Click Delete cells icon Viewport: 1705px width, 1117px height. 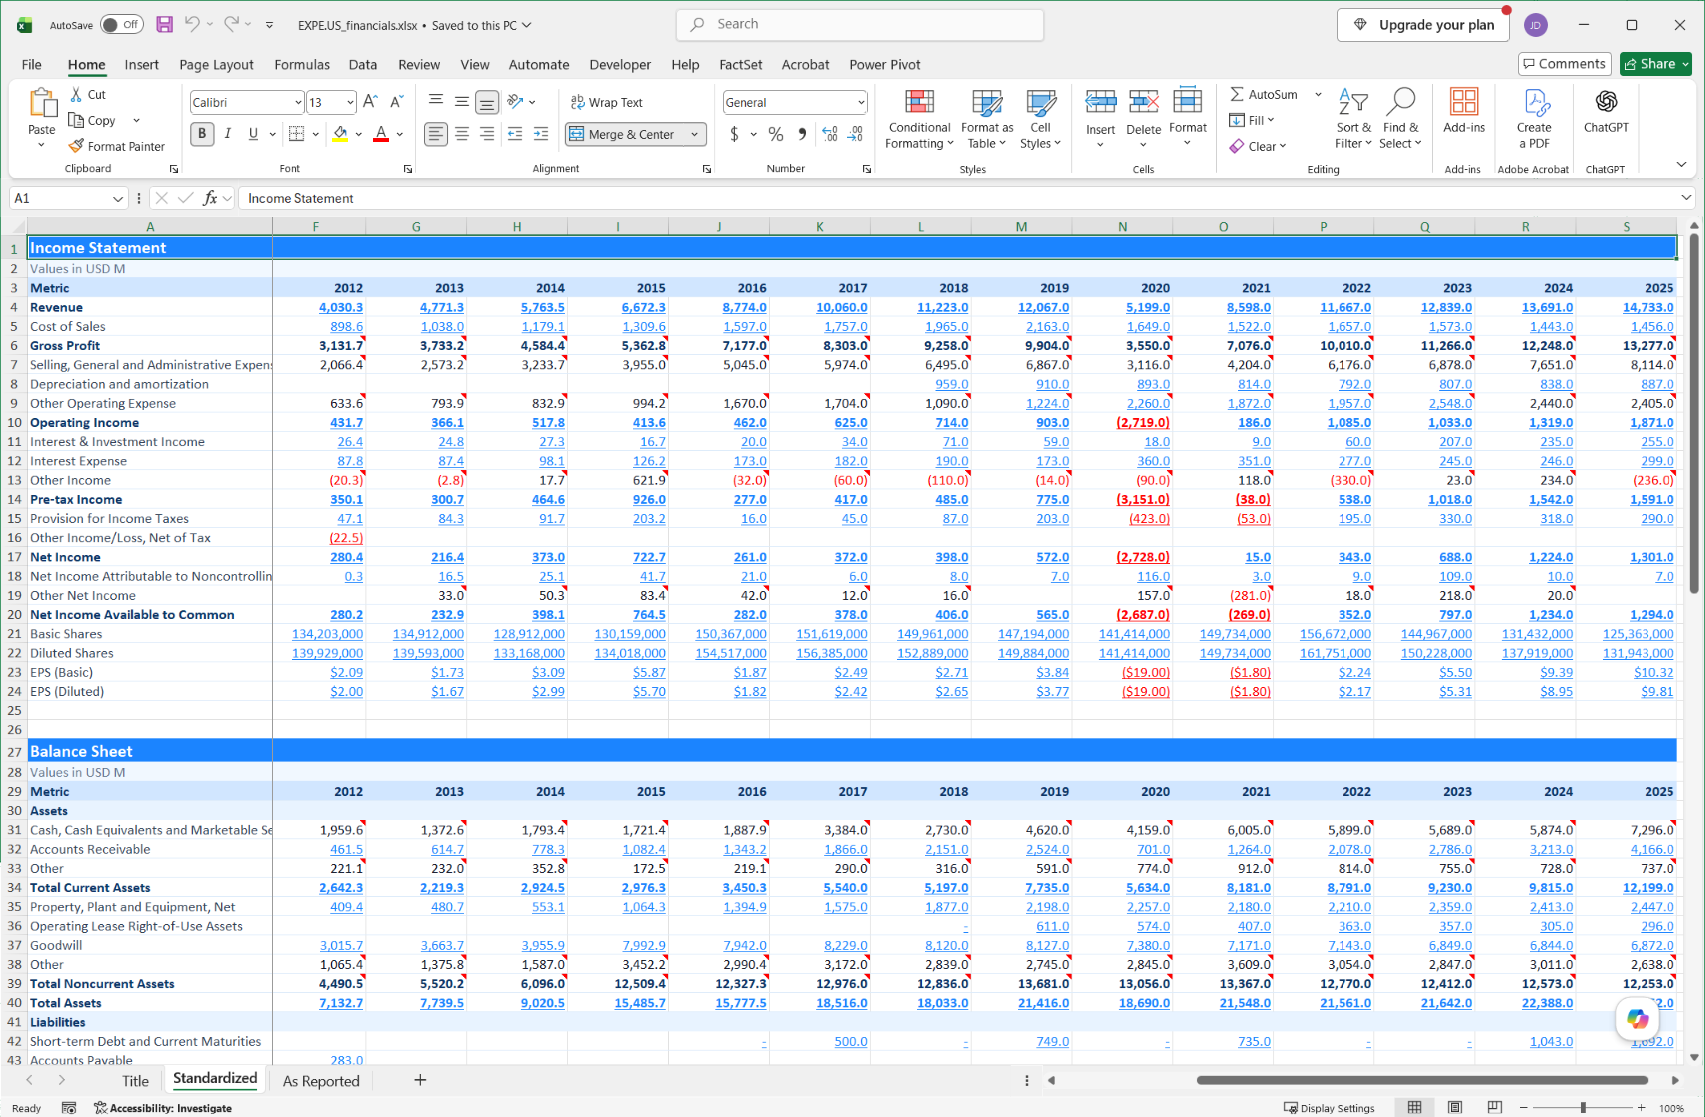point(1143,103)
